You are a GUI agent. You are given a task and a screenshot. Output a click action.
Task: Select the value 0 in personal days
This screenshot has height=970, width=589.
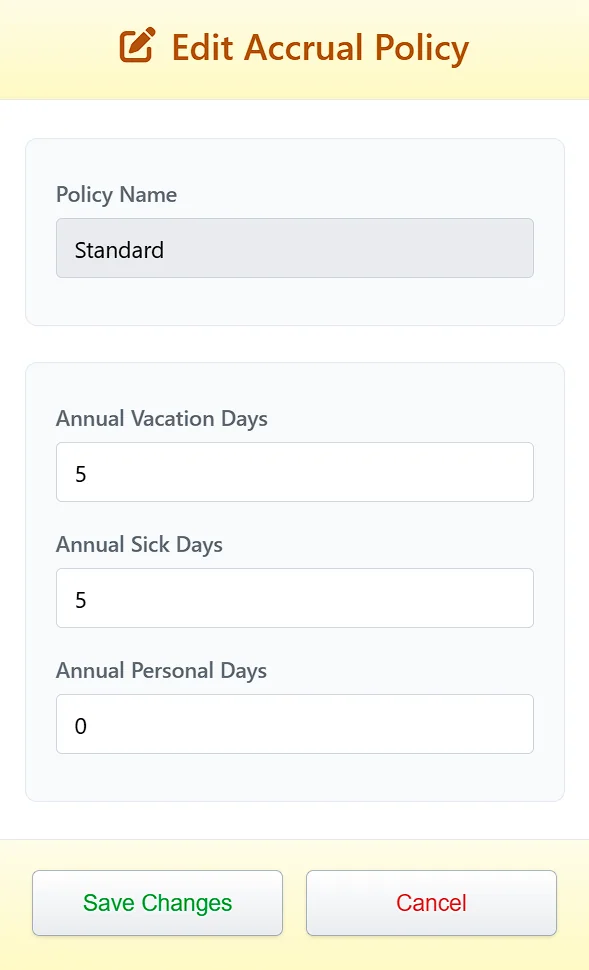81,726
